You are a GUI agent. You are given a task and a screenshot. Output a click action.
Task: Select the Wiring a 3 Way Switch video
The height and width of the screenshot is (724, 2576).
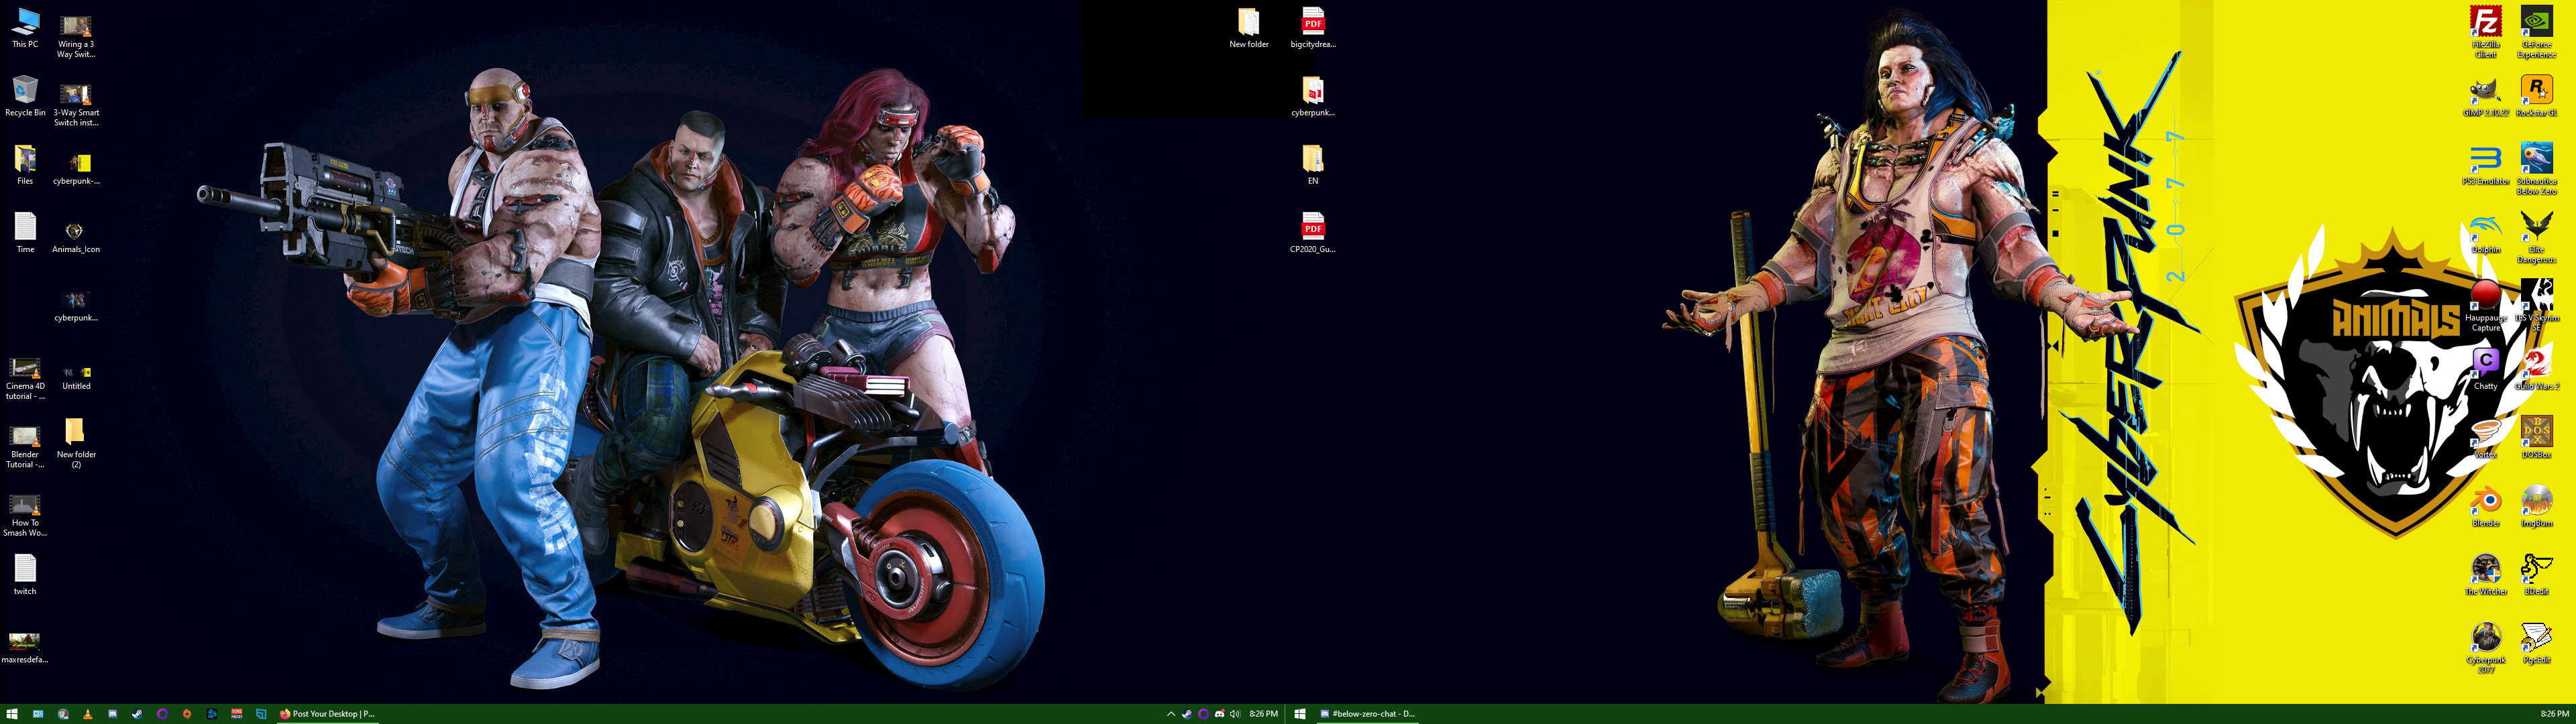coord(76,36)
